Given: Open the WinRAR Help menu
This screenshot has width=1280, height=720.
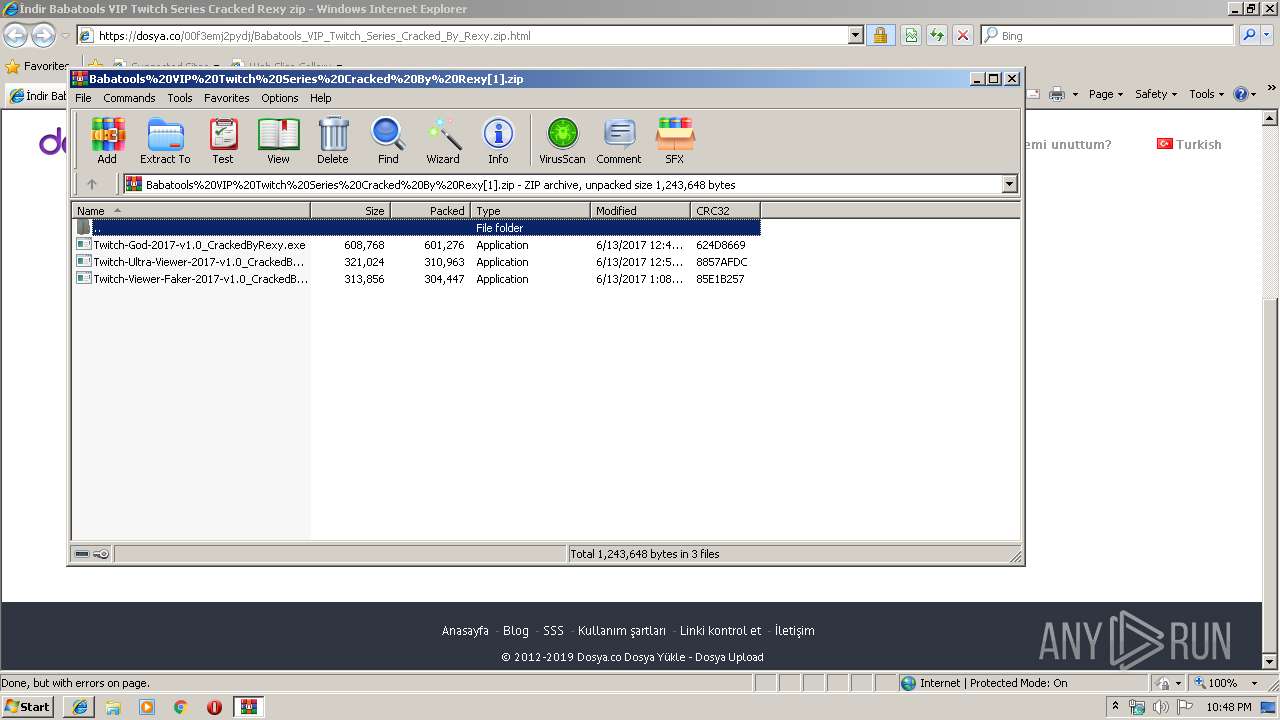Looking at the screenshot, I should [320, 98].
